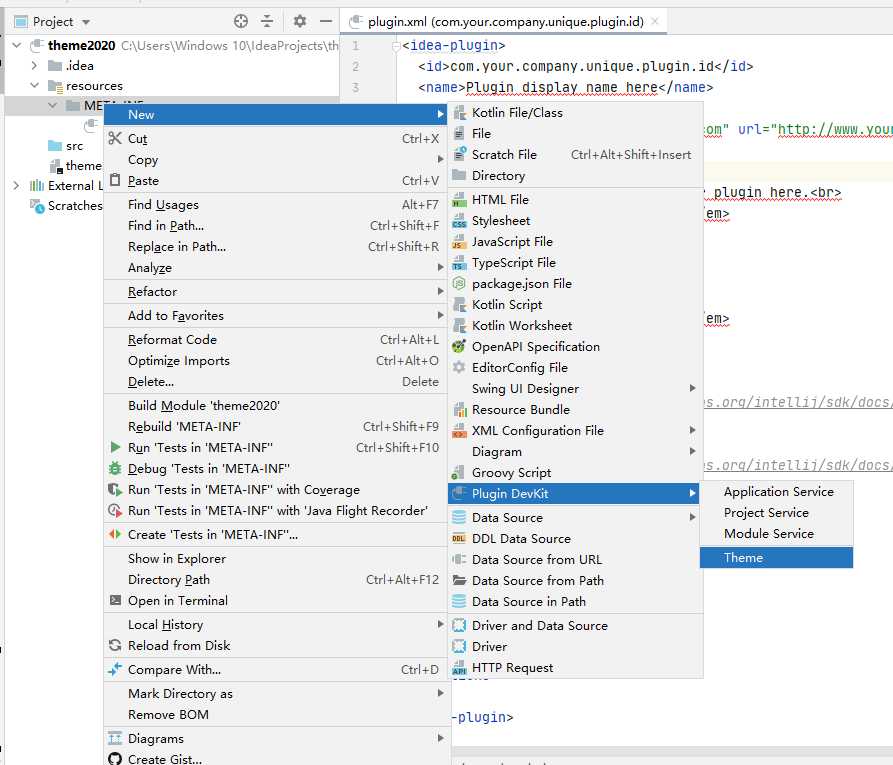Open the Refactor submenu
The width and height of the screenshot is (893, 765).
(x=275, y=292)
